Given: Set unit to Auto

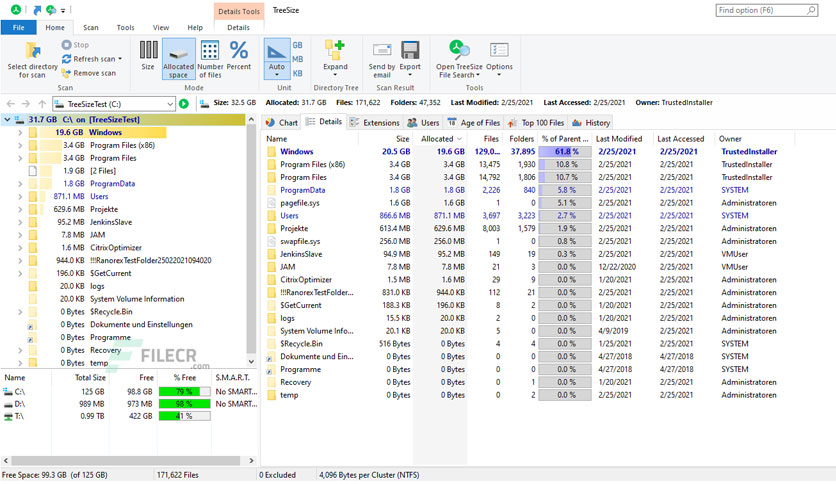Looking at the screenshot, I should tap(277, 58).
